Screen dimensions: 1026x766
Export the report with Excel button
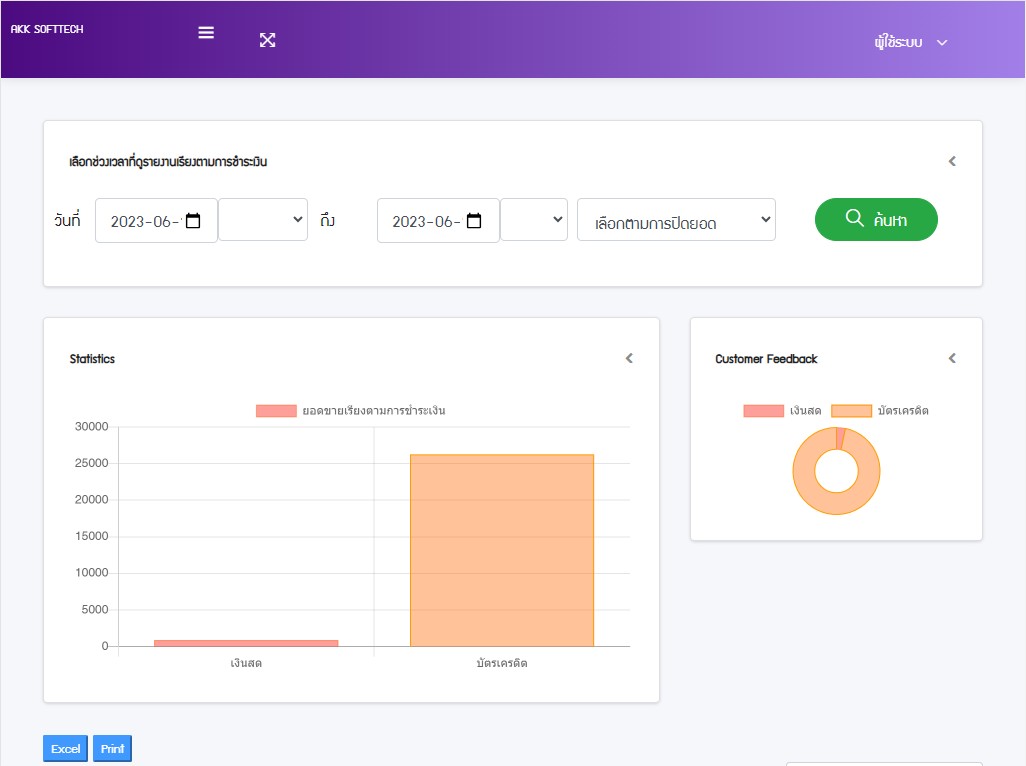point(66,749)
